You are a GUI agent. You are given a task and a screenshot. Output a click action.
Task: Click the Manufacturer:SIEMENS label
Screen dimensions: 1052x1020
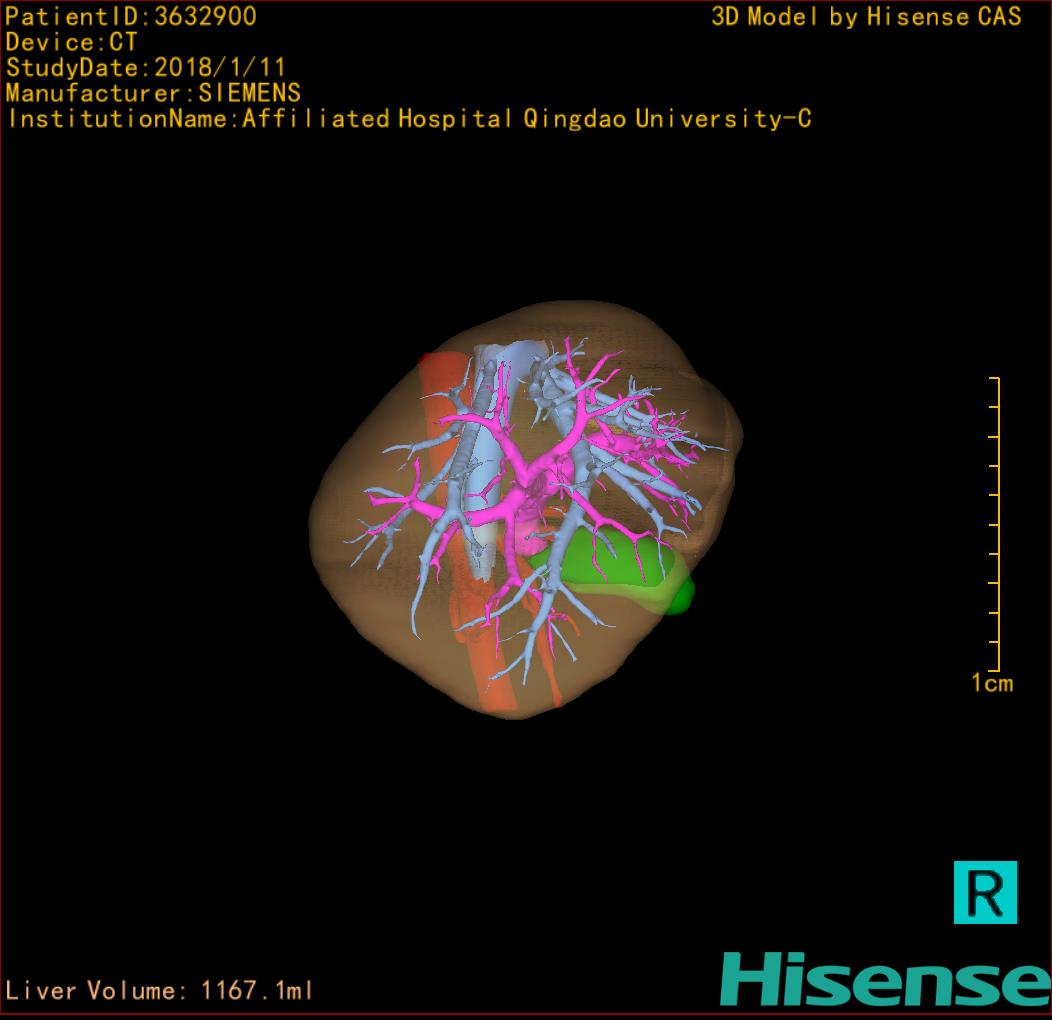[x=153, y=93]
